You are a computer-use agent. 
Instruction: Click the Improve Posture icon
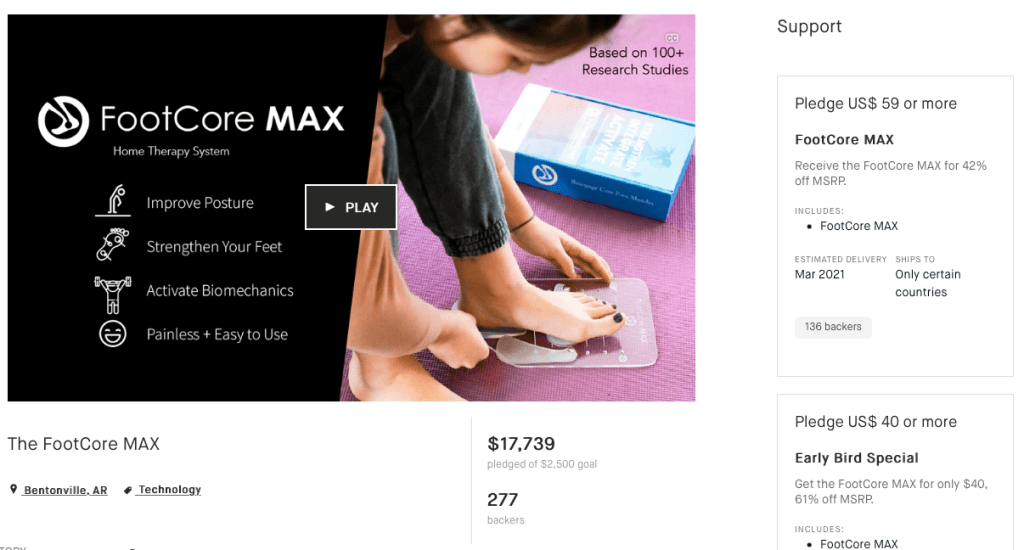coord(113,201)
